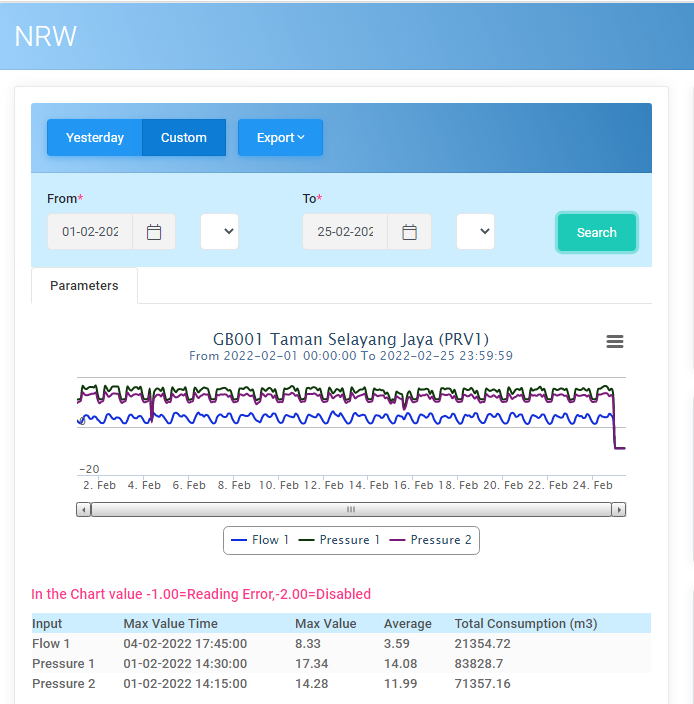Open the chart hamburger context menu
Screen dimensions: 694x704
click(615, 342)
